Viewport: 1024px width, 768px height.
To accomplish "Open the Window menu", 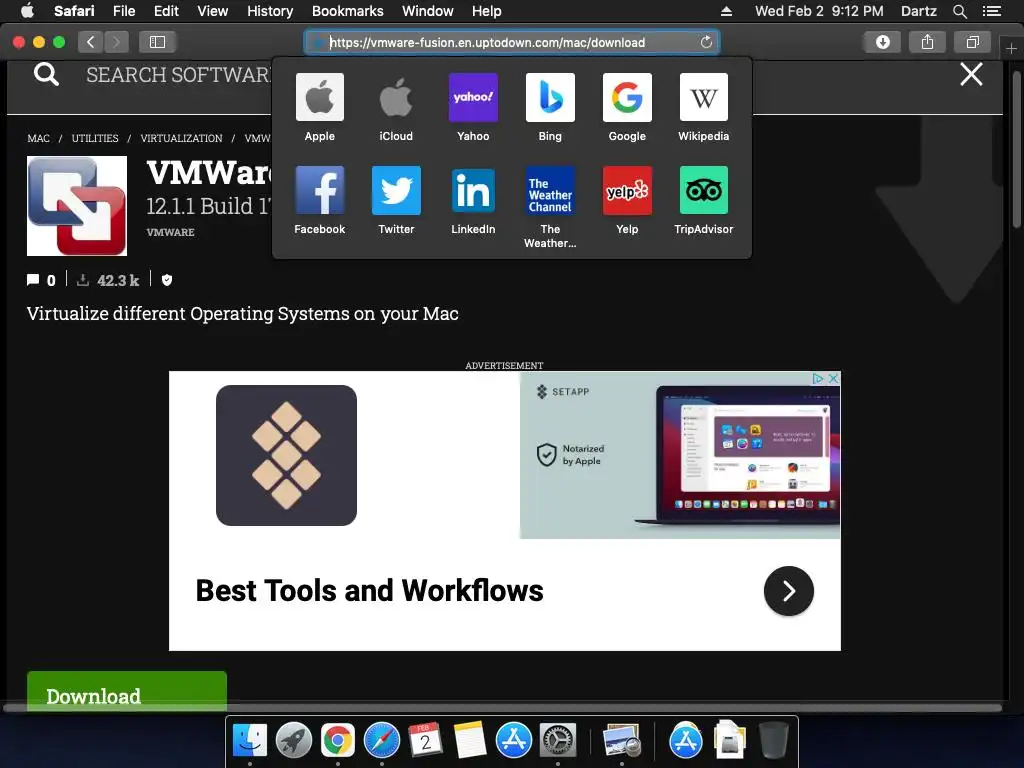I will (427, 11).
